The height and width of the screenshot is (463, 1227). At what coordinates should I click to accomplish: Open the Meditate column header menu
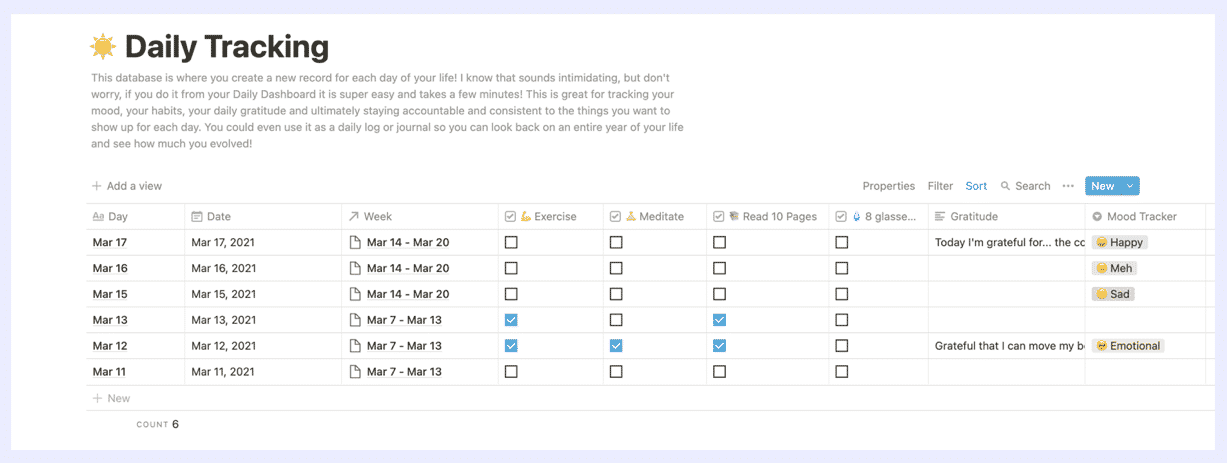pos(655,216)
